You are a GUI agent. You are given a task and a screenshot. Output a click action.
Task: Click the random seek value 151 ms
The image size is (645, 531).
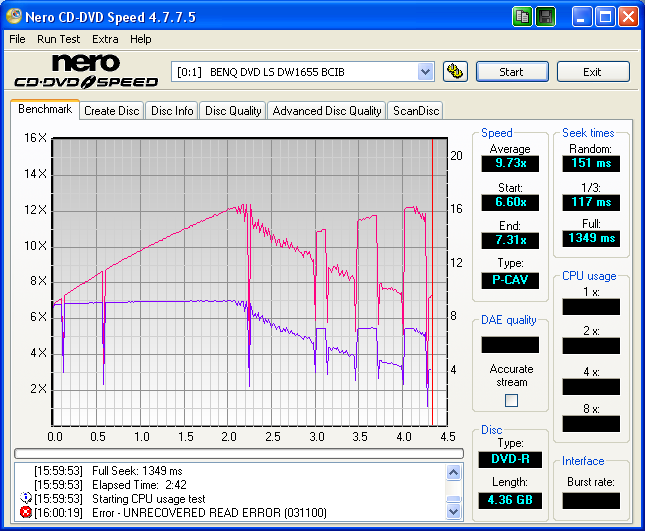[x=591, y=163]
